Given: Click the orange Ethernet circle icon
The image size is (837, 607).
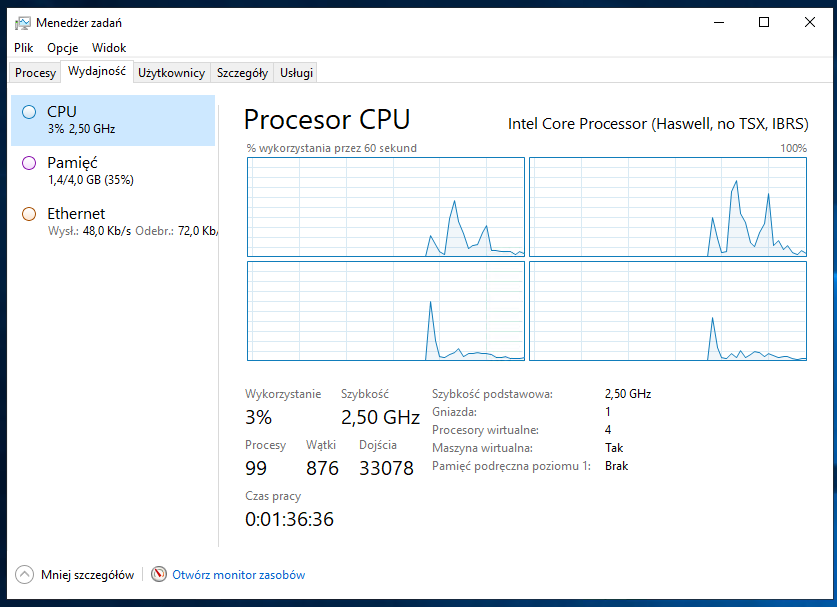Looking at the screenshot, I should 29,214.
